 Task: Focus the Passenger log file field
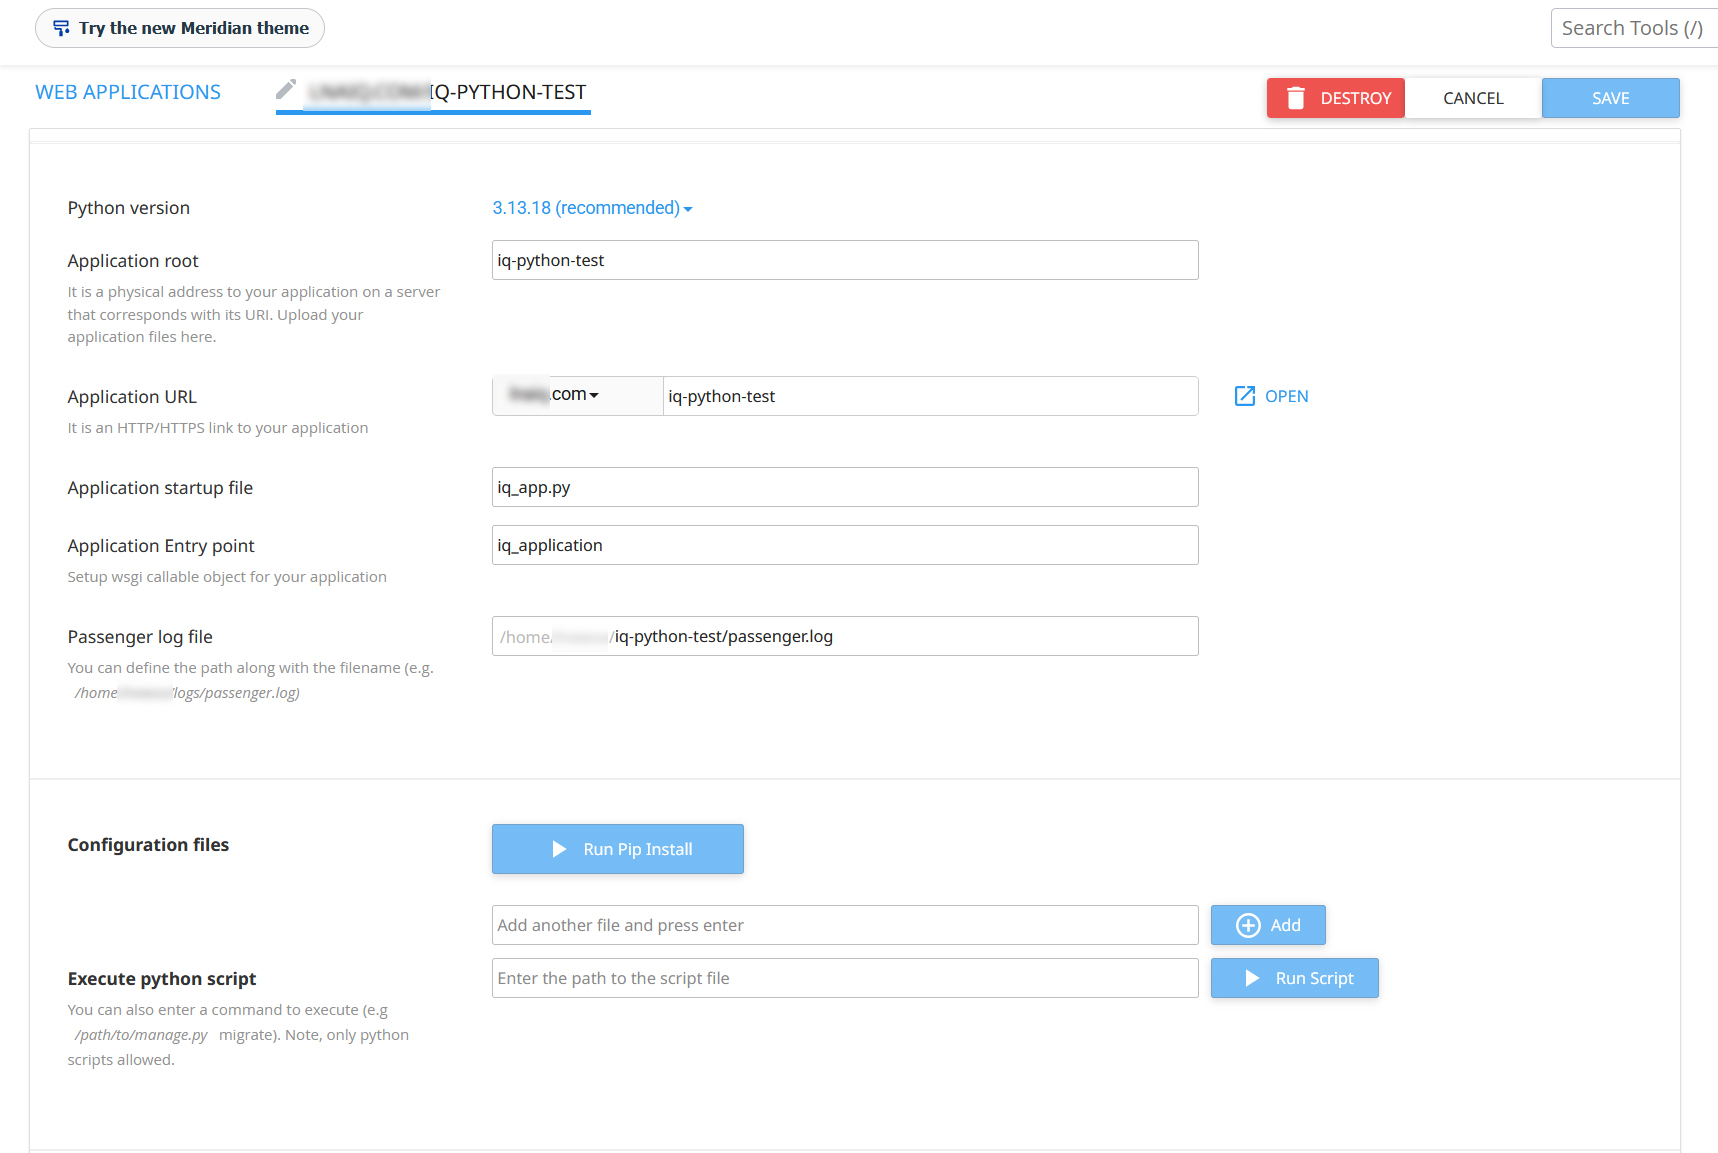pos(845,636)
